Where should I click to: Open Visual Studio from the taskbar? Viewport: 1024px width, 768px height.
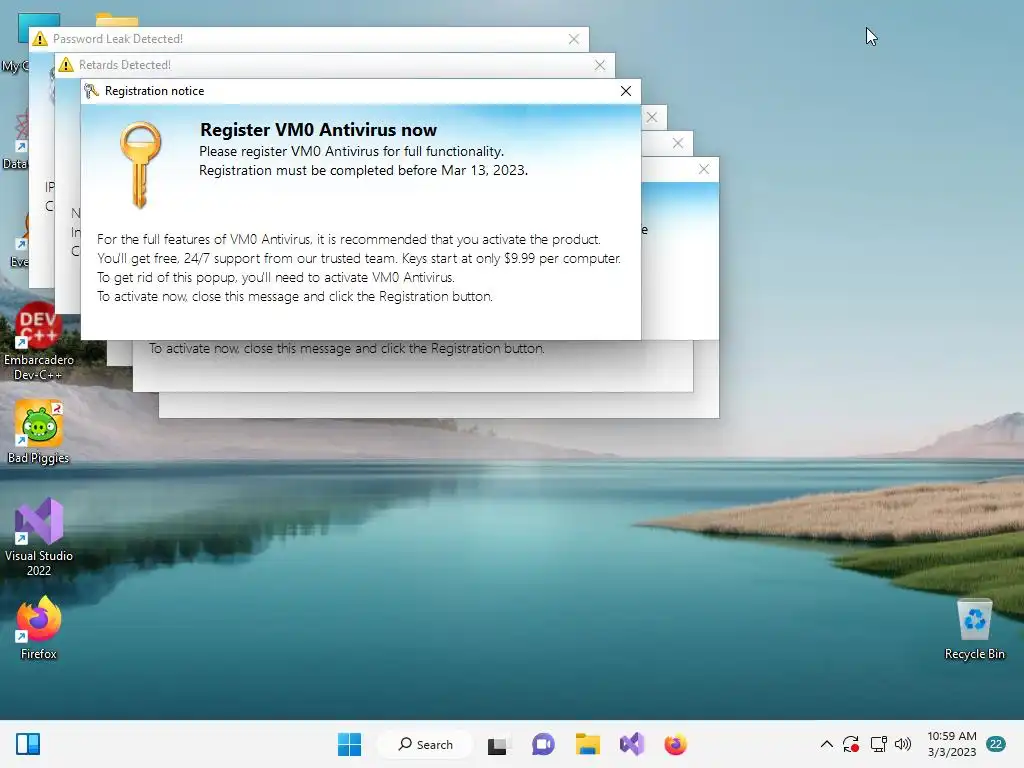click(632, 744)
